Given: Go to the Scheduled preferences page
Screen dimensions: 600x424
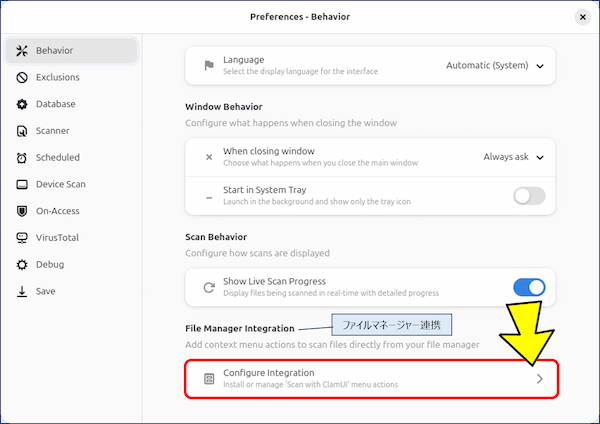Looking at the screenshot, I should pyautogui.click(x=71, y=158).
